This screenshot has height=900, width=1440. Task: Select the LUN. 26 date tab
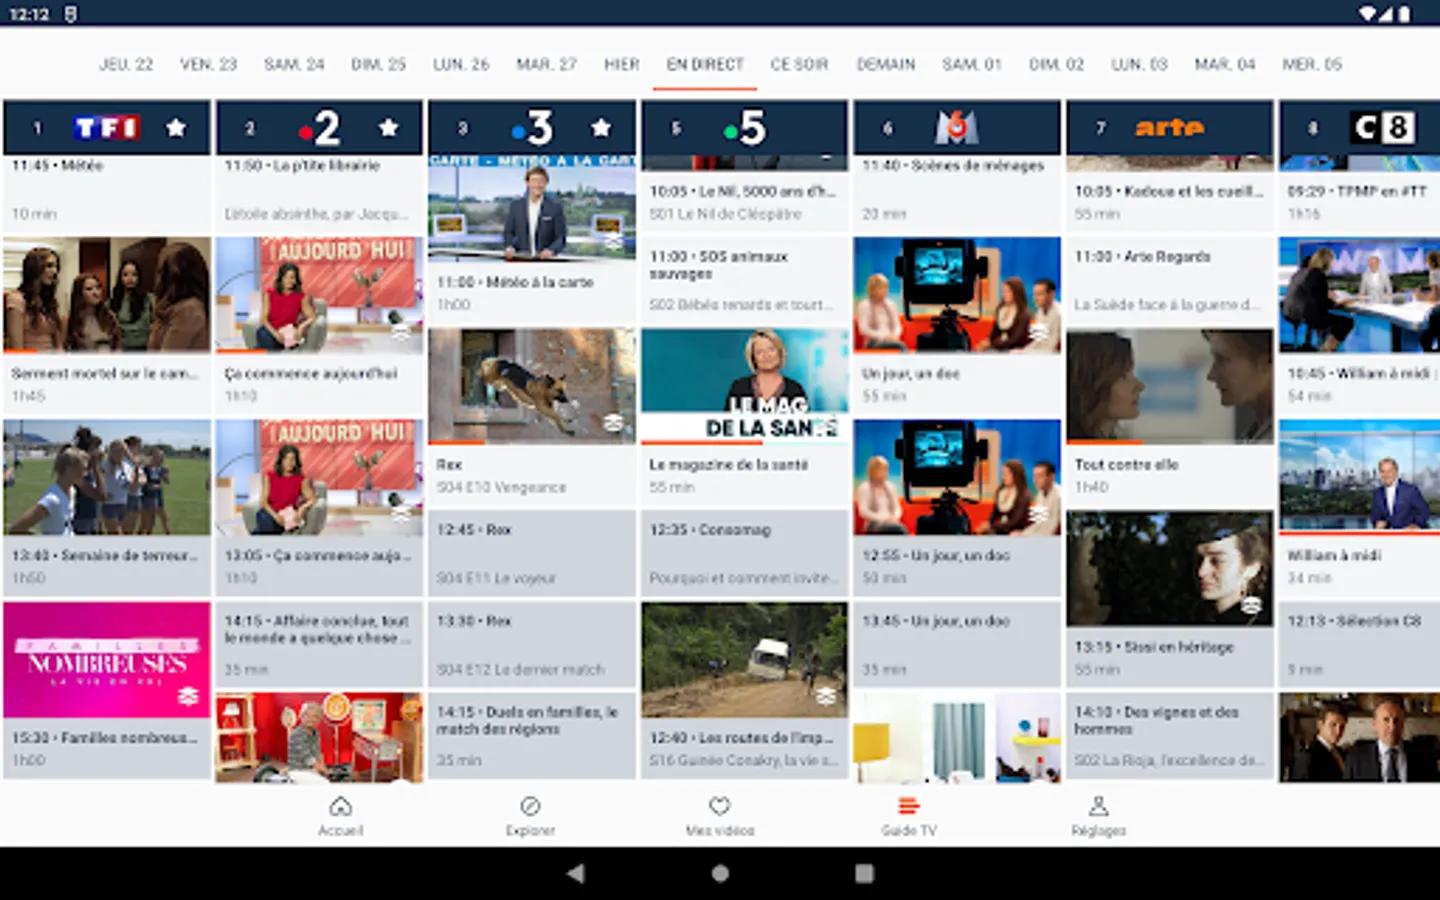point(461,64)
